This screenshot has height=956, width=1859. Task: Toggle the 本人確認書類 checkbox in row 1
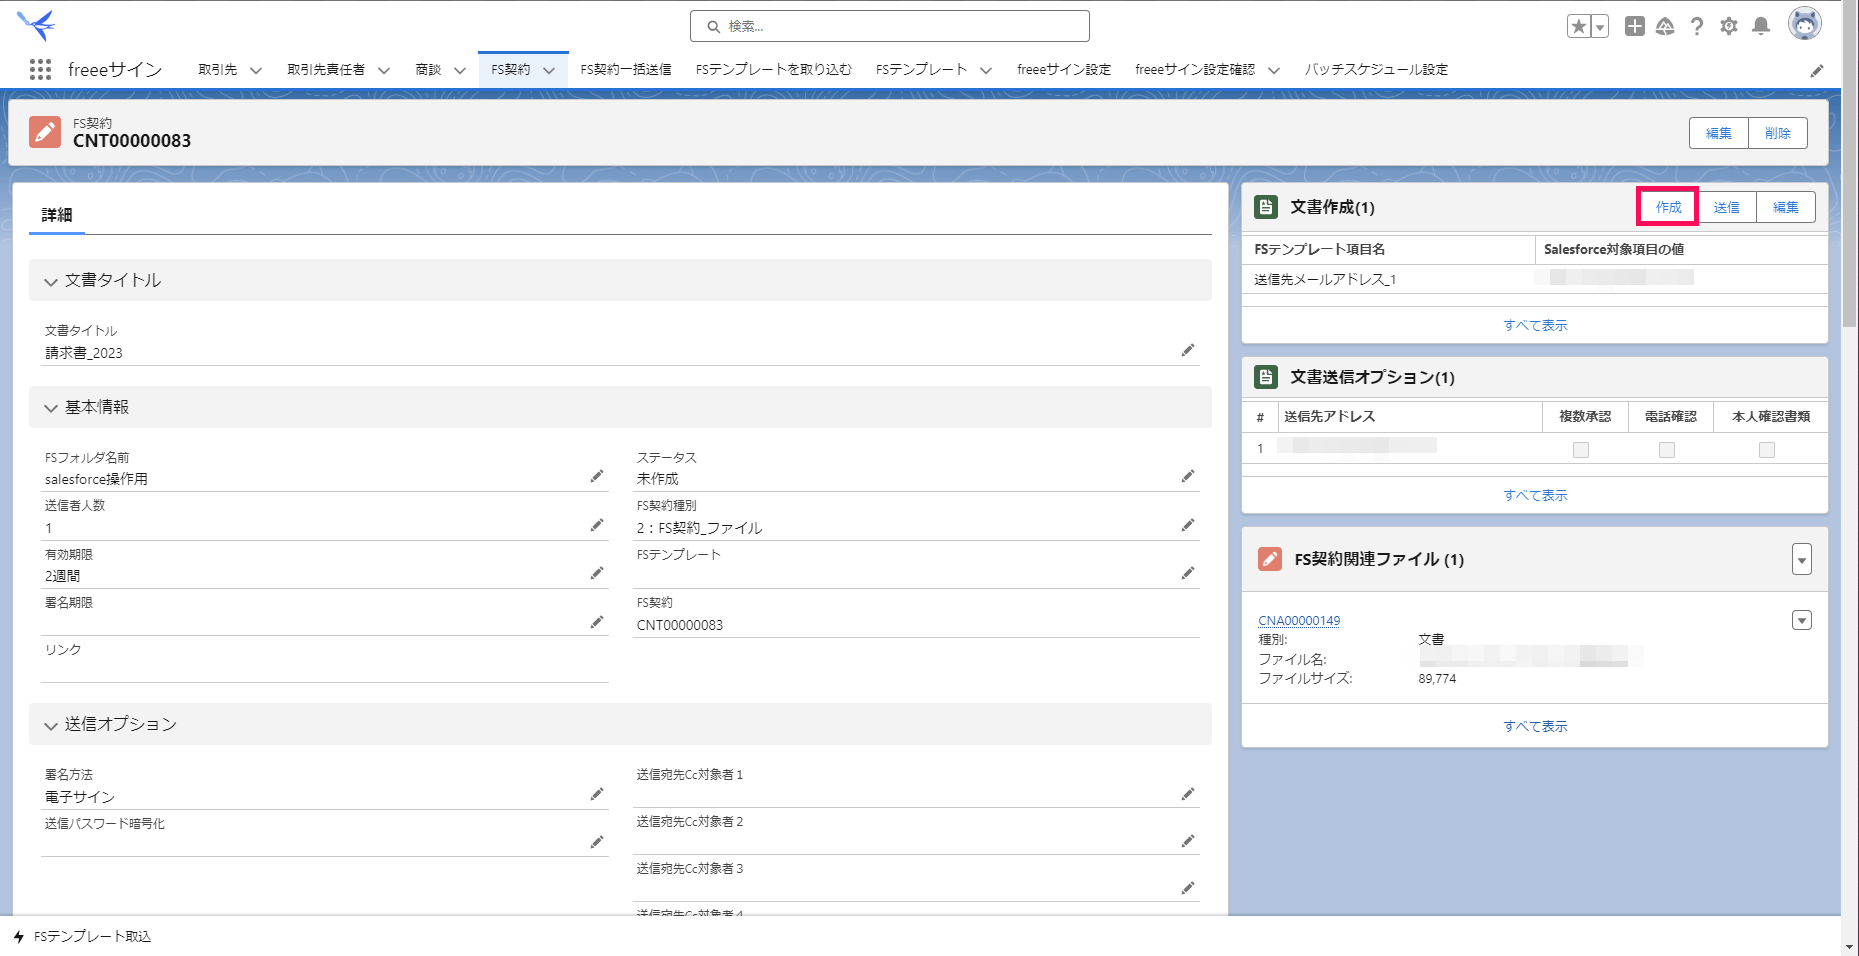[1767, 450]
